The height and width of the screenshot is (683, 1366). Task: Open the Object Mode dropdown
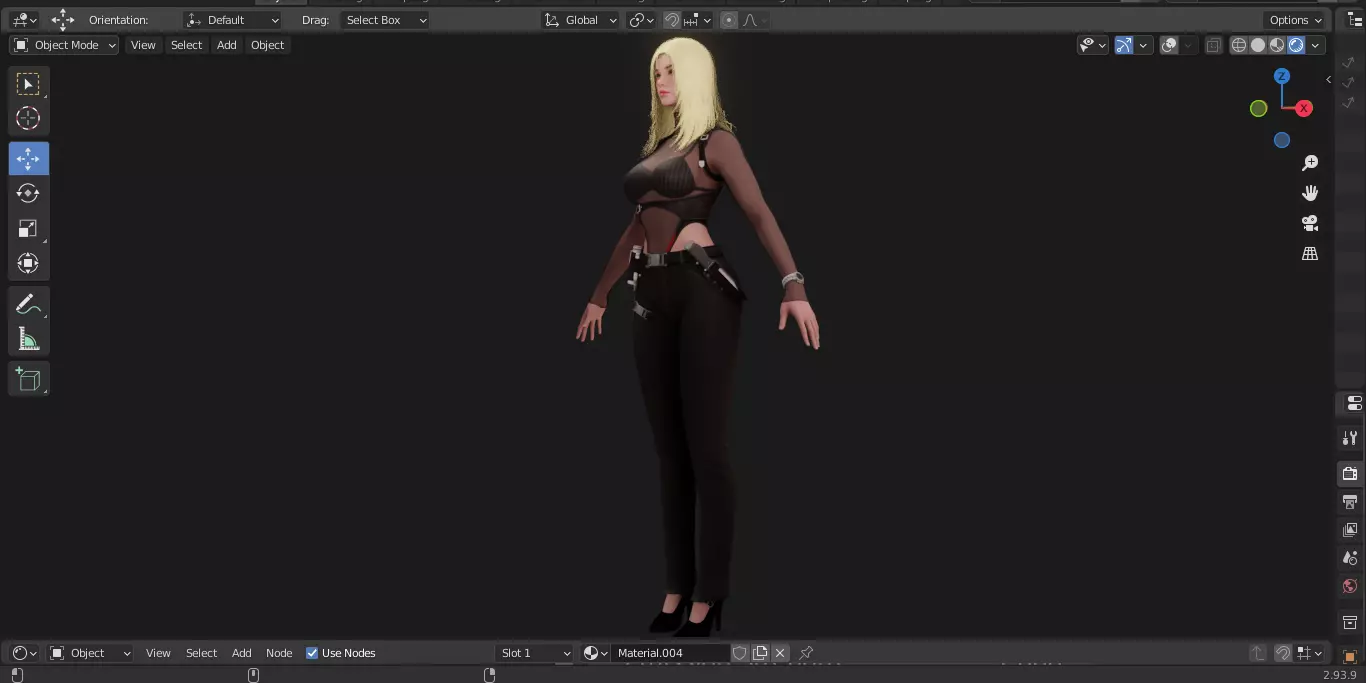click(x=64, y=45)
